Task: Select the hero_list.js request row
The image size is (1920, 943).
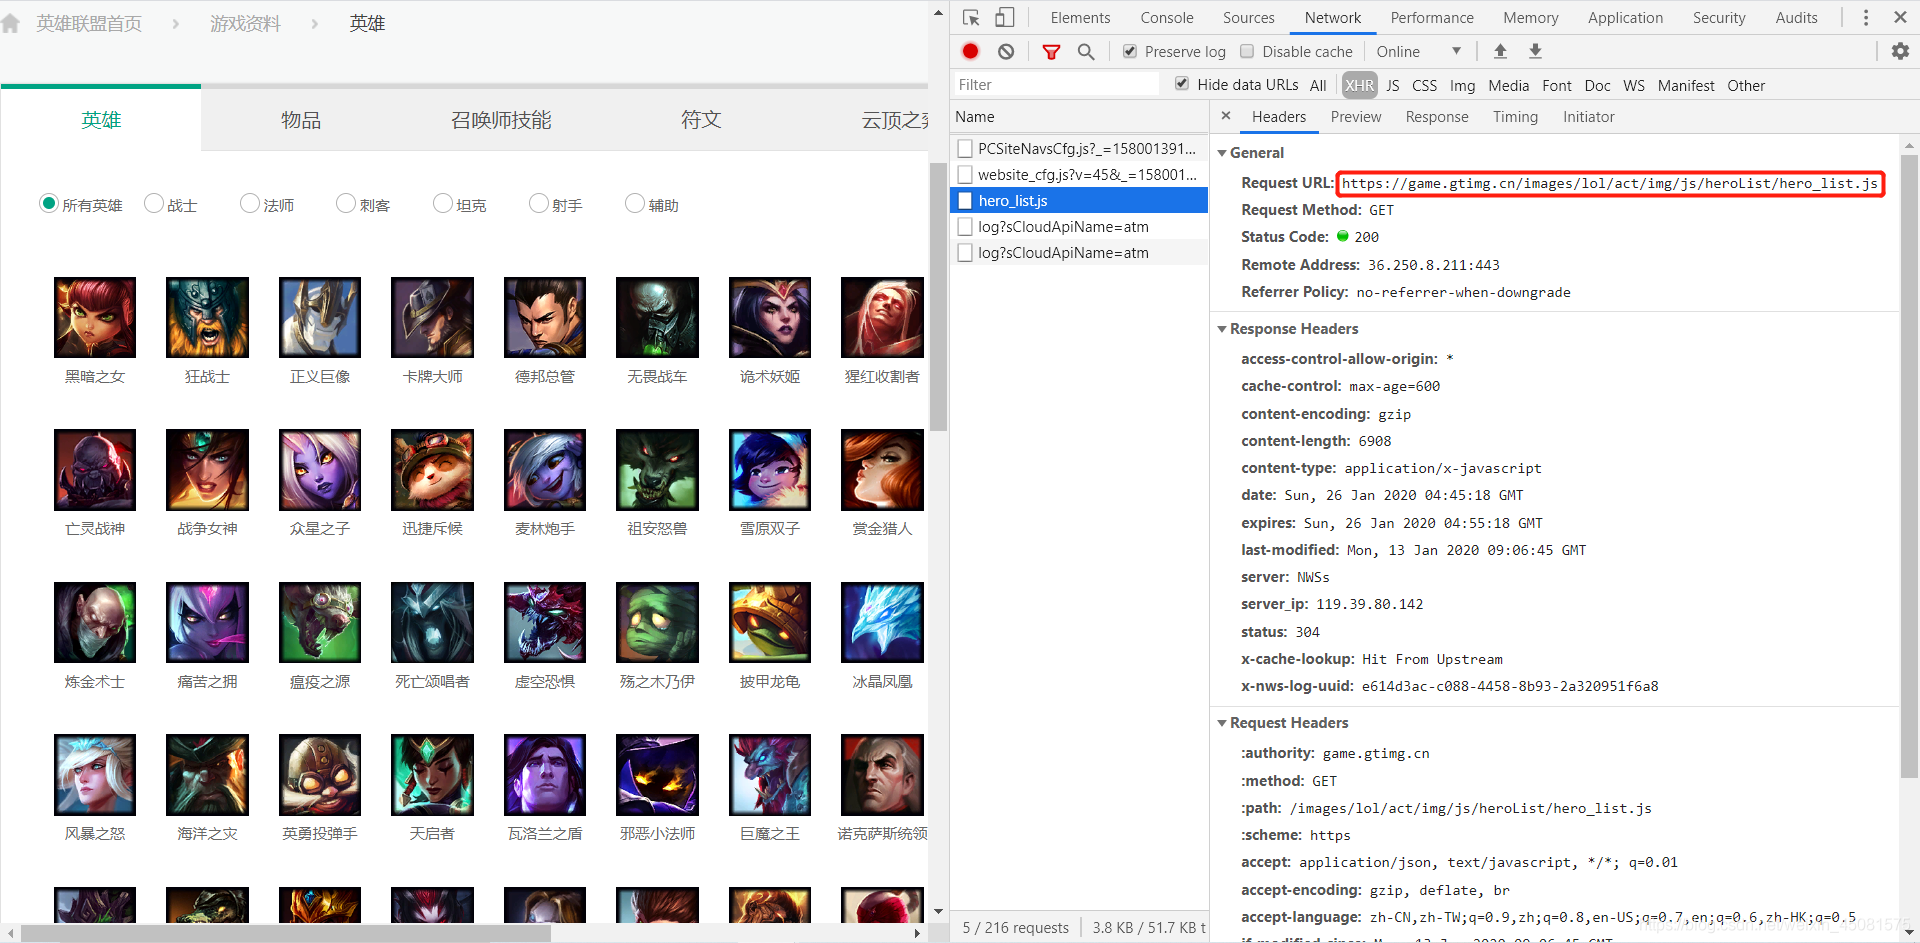Action: (1079, 200)
